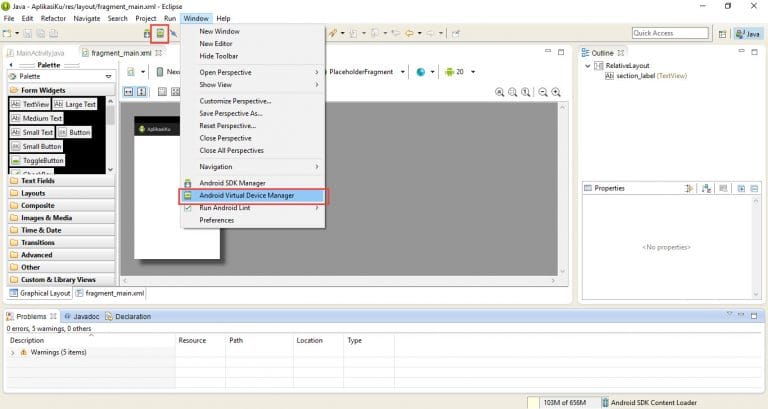Viewport: 768px width, 409px height.
Task: Click the heap status 103M of 656M
Action: [564, 403]
